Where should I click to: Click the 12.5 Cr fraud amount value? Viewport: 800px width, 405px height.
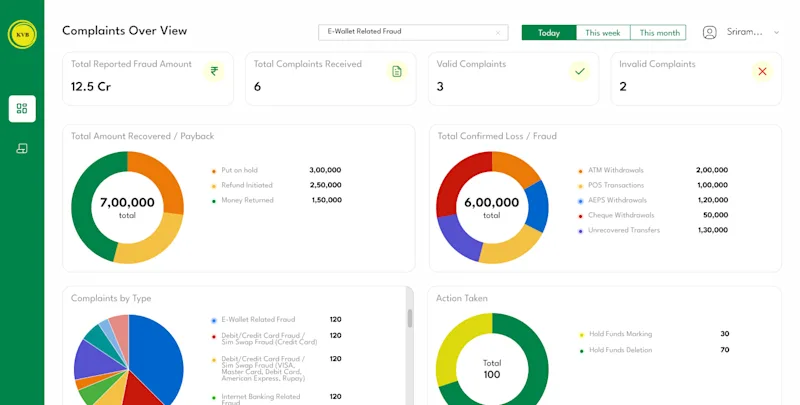(91, 87)
